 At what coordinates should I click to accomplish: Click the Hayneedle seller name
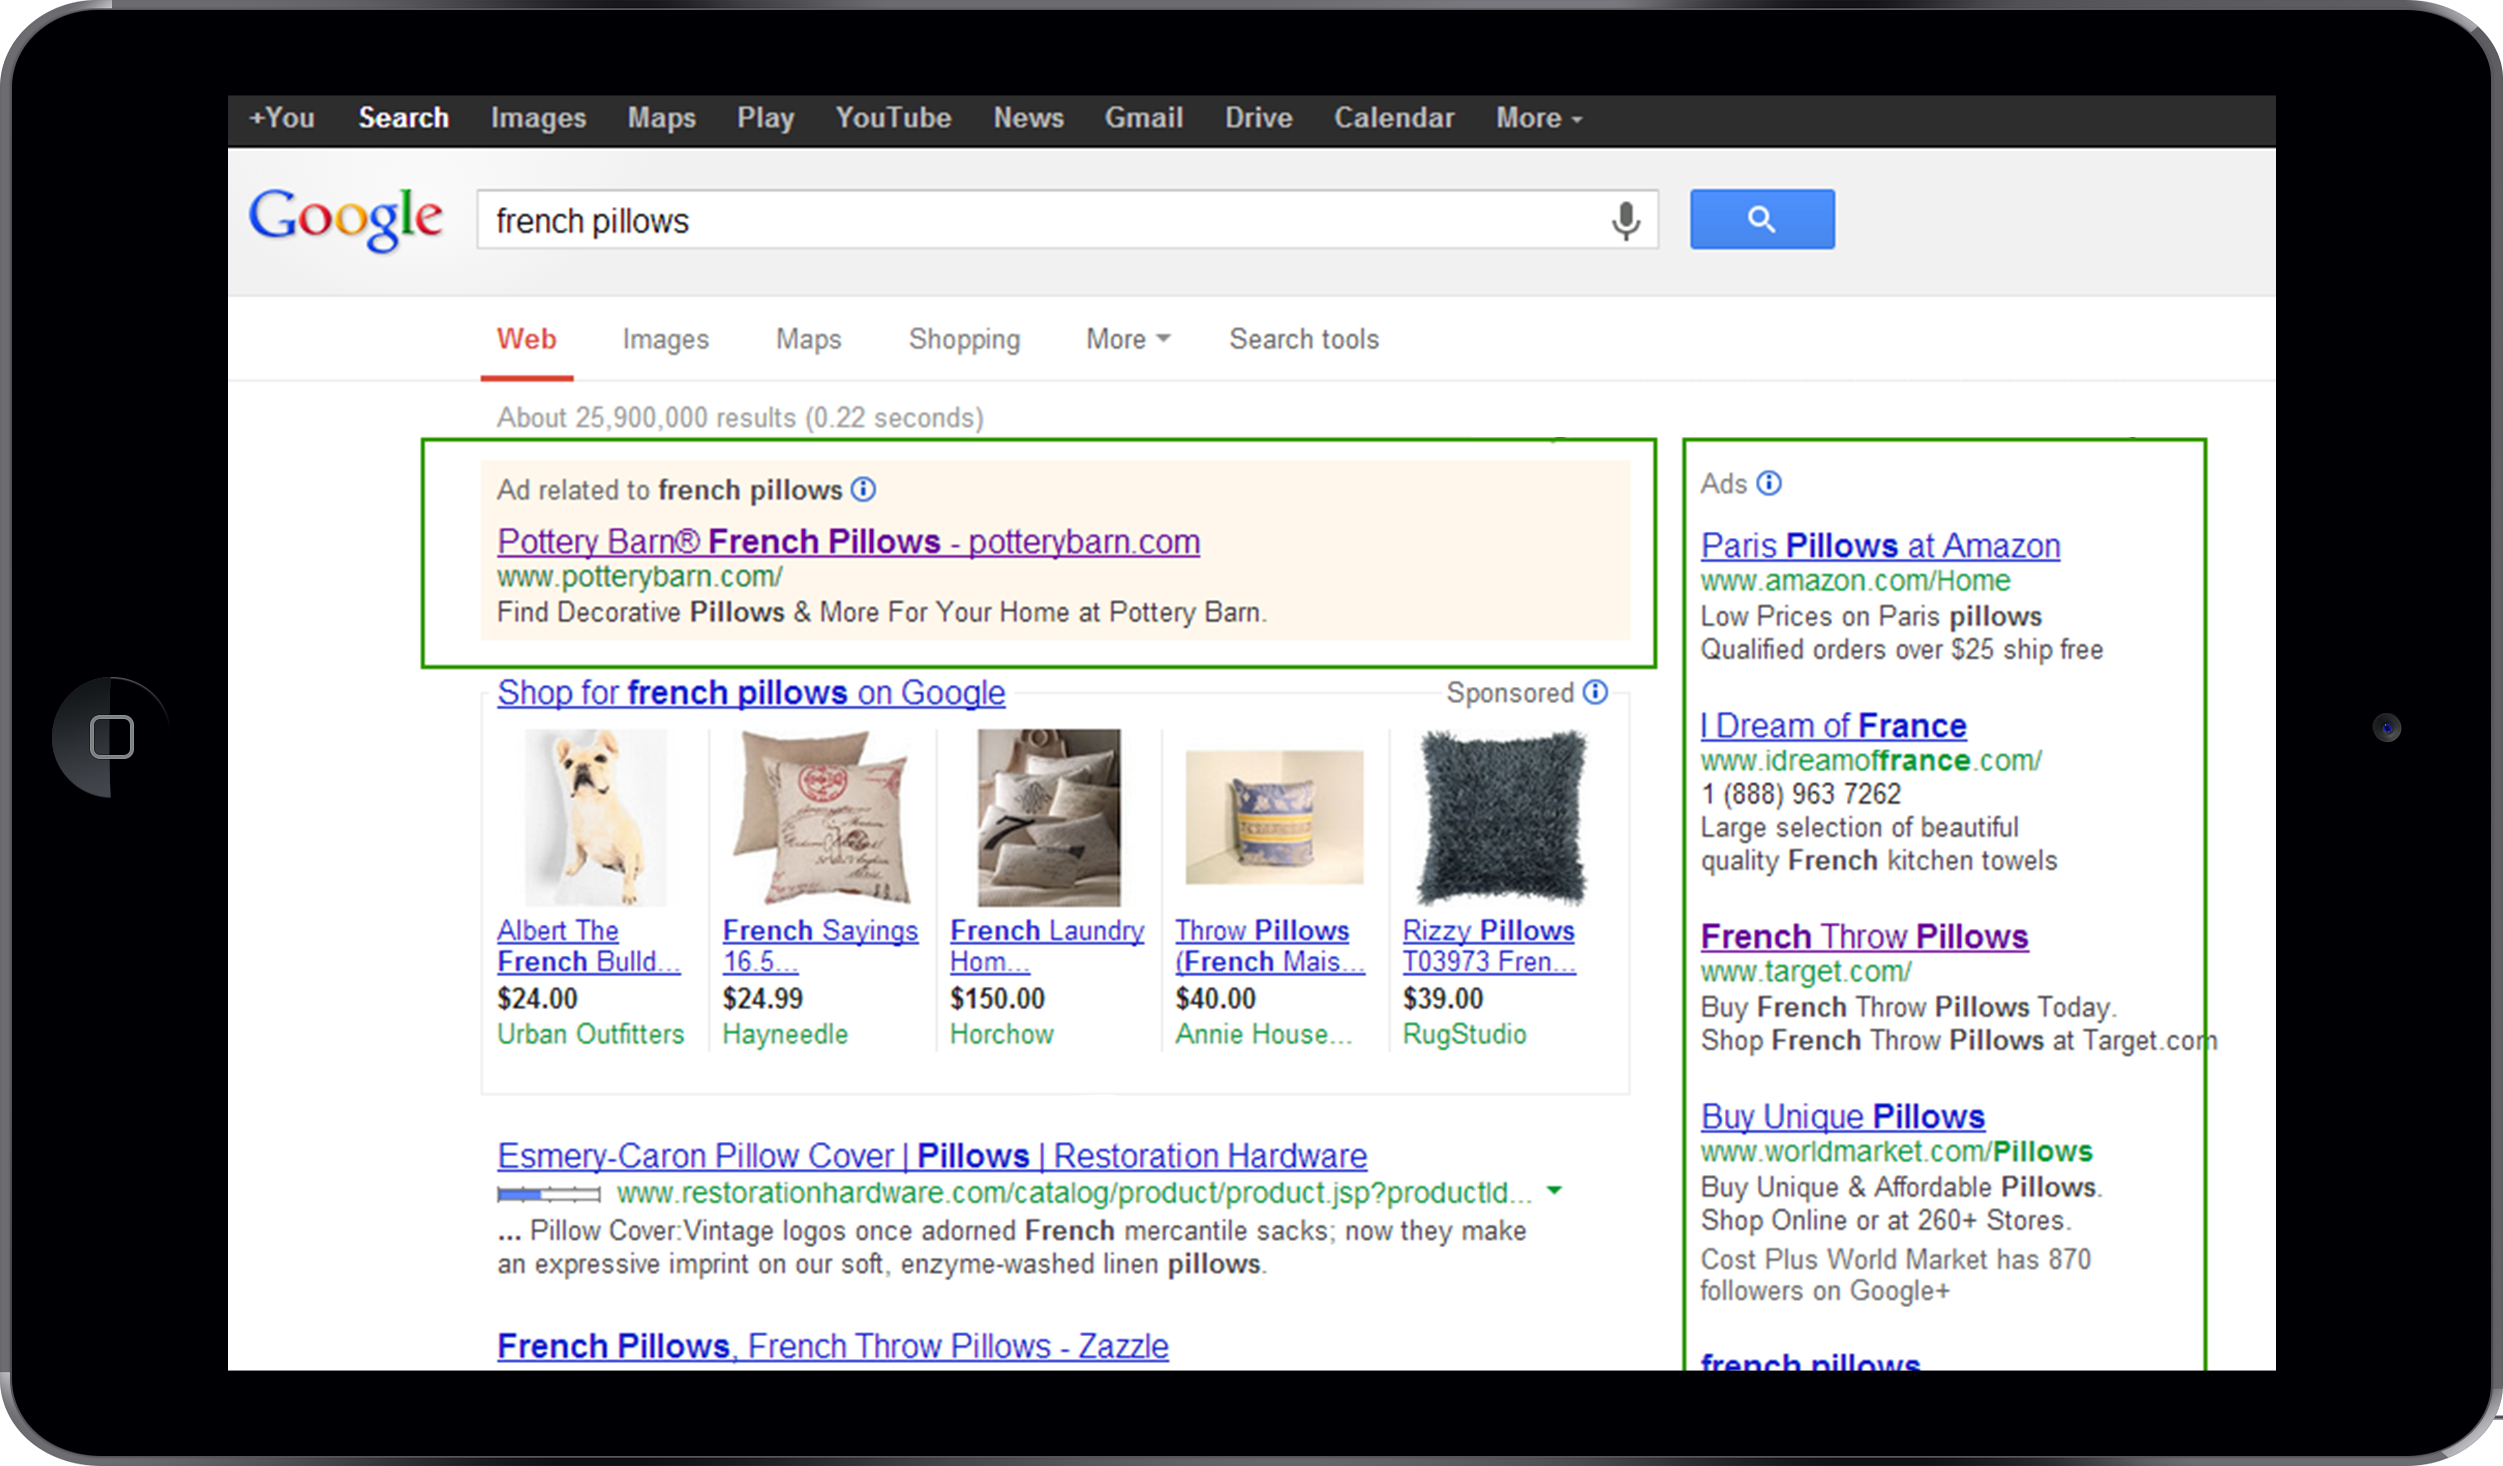(785, 1034)
